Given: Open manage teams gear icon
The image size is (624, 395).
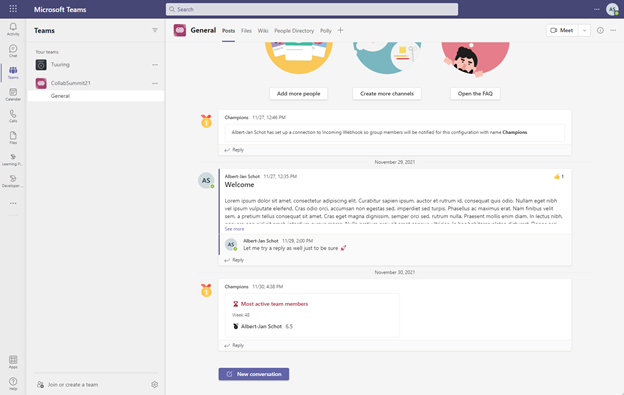Looking at the screenshot, I should point(154,385).
